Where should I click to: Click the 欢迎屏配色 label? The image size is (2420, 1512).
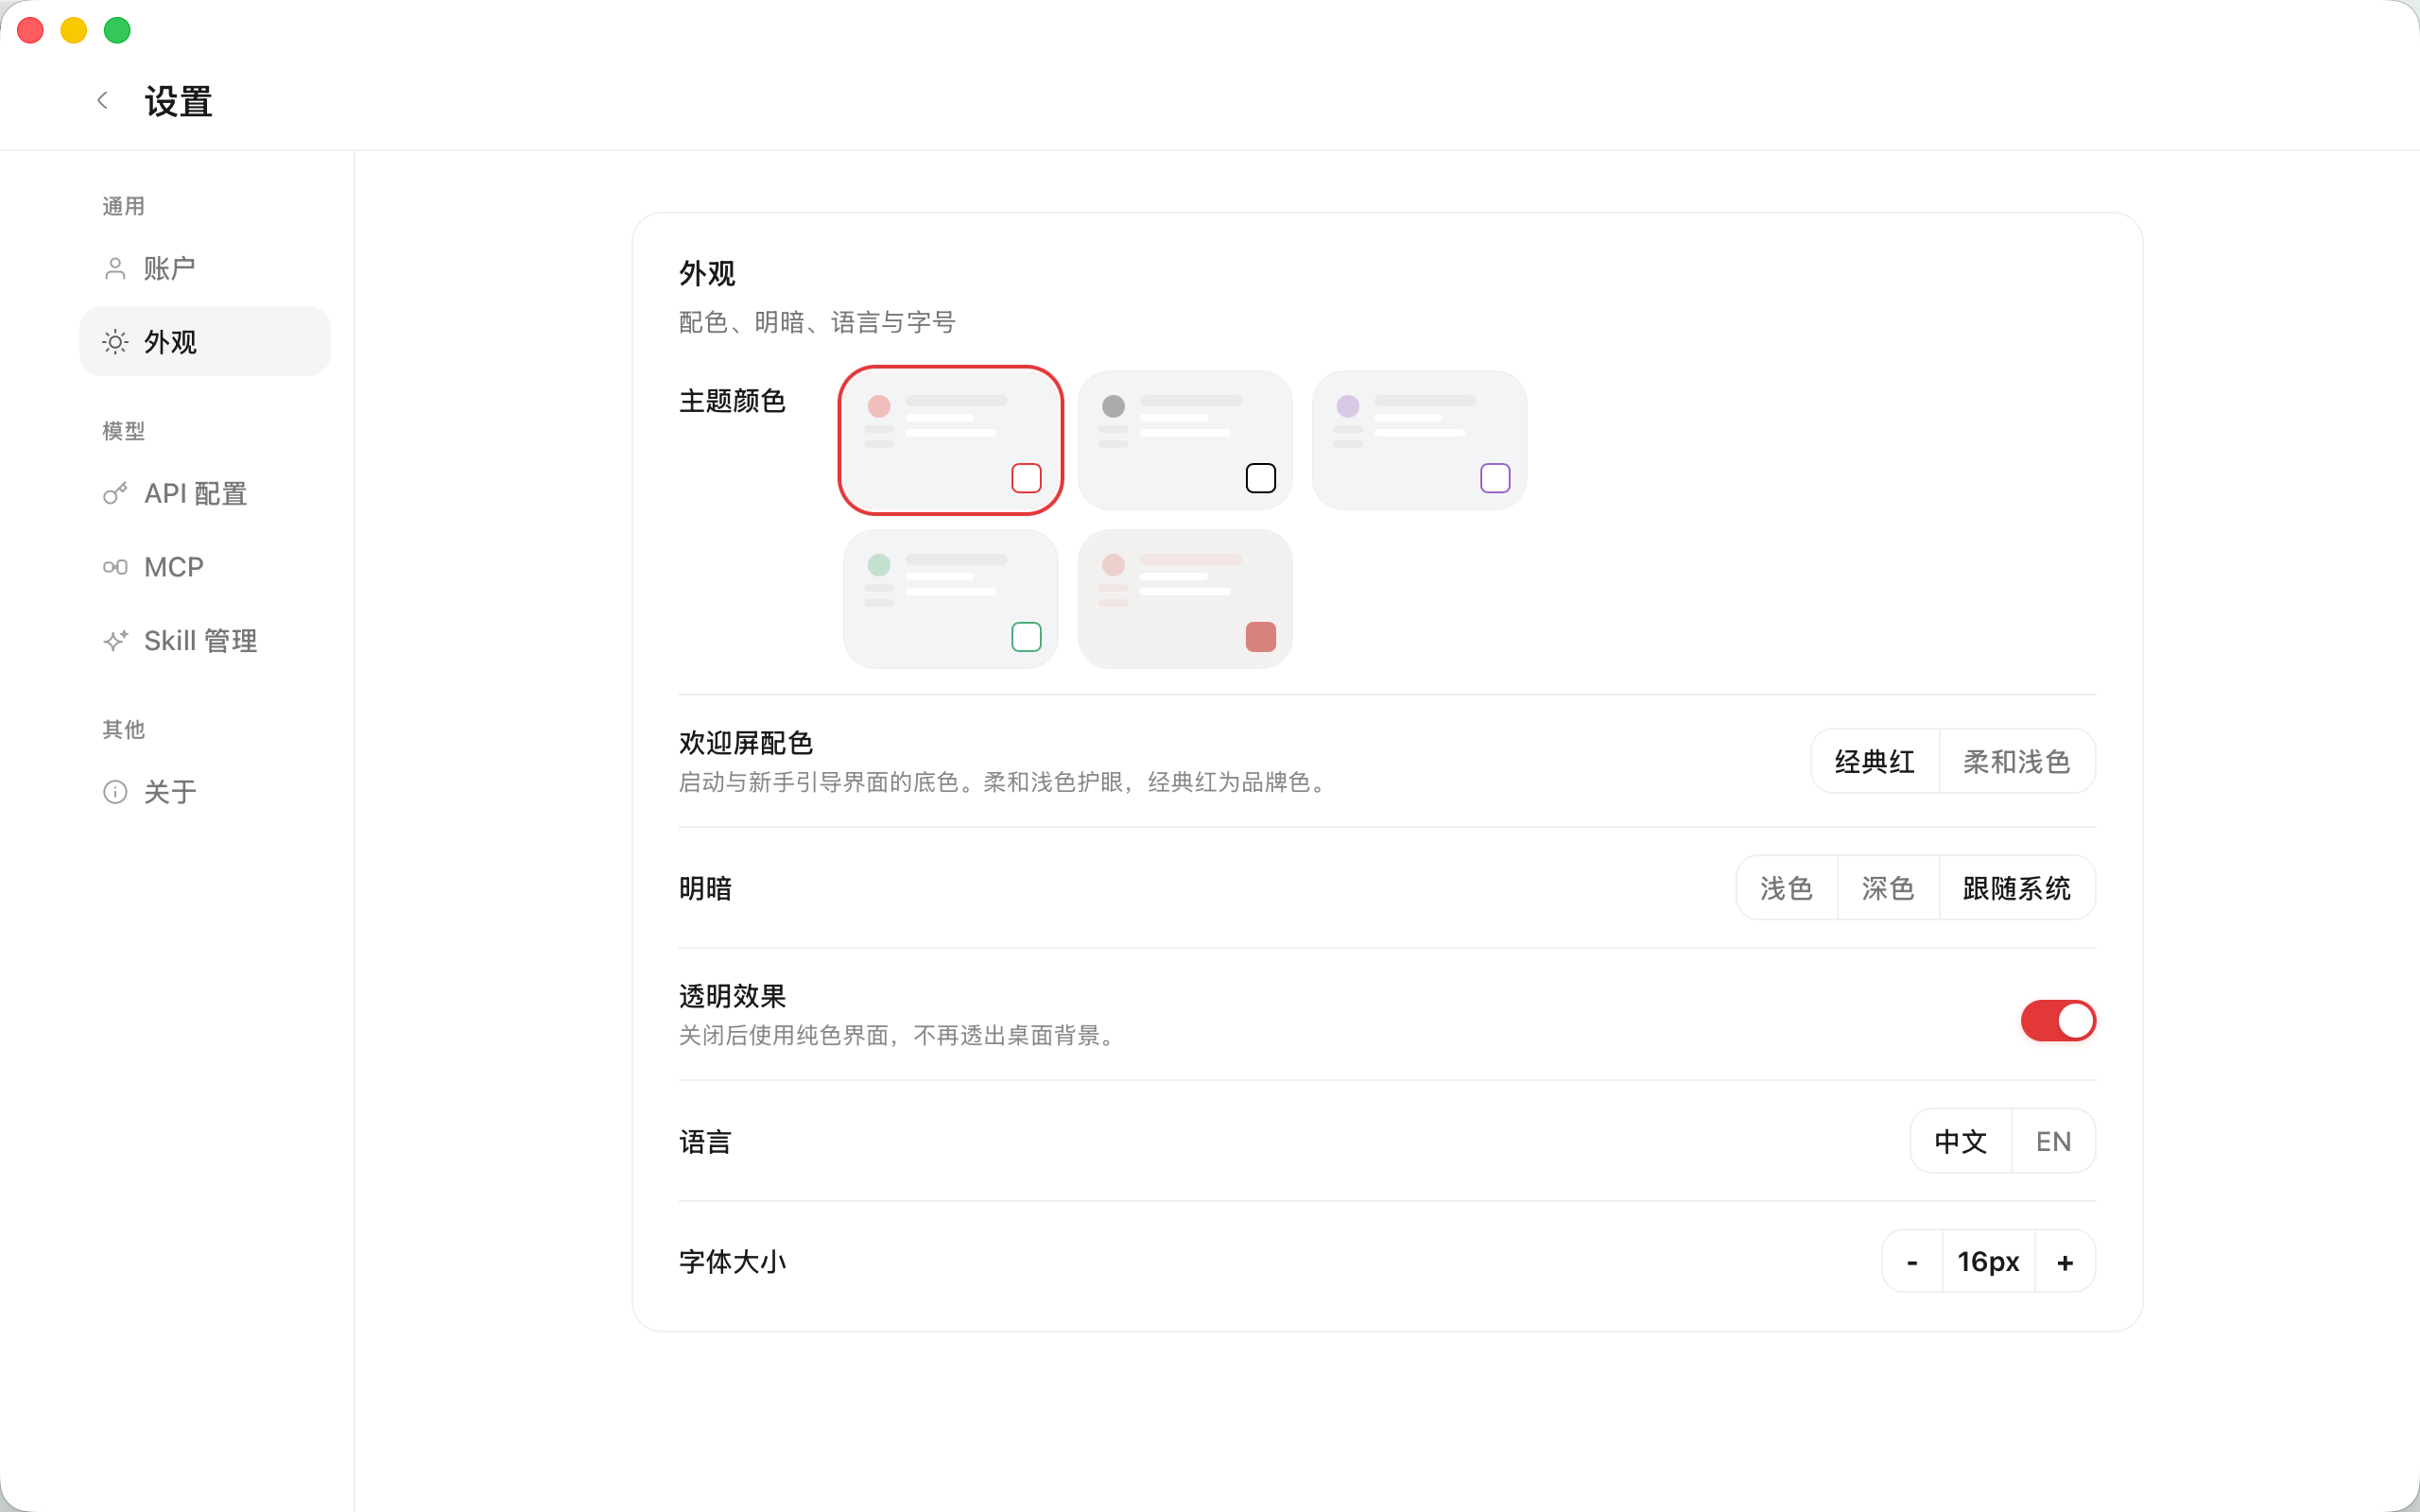(x=746, y=743)
